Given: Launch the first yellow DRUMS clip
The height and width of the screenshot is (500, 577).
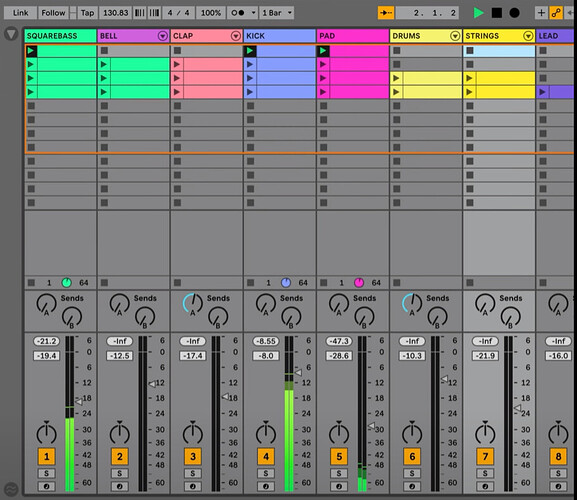Looking at the screenshot, I should click(396, 78).
